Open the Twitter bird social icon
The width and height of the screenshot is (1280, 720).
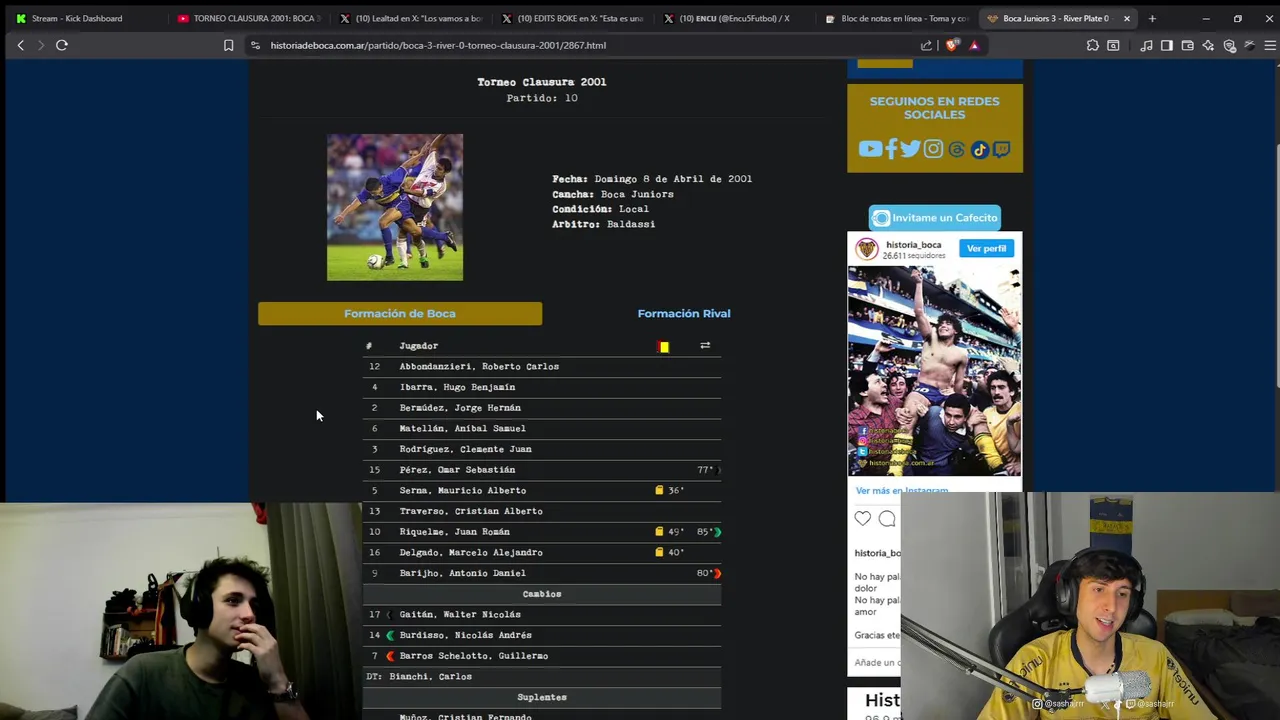coord(910,149)
